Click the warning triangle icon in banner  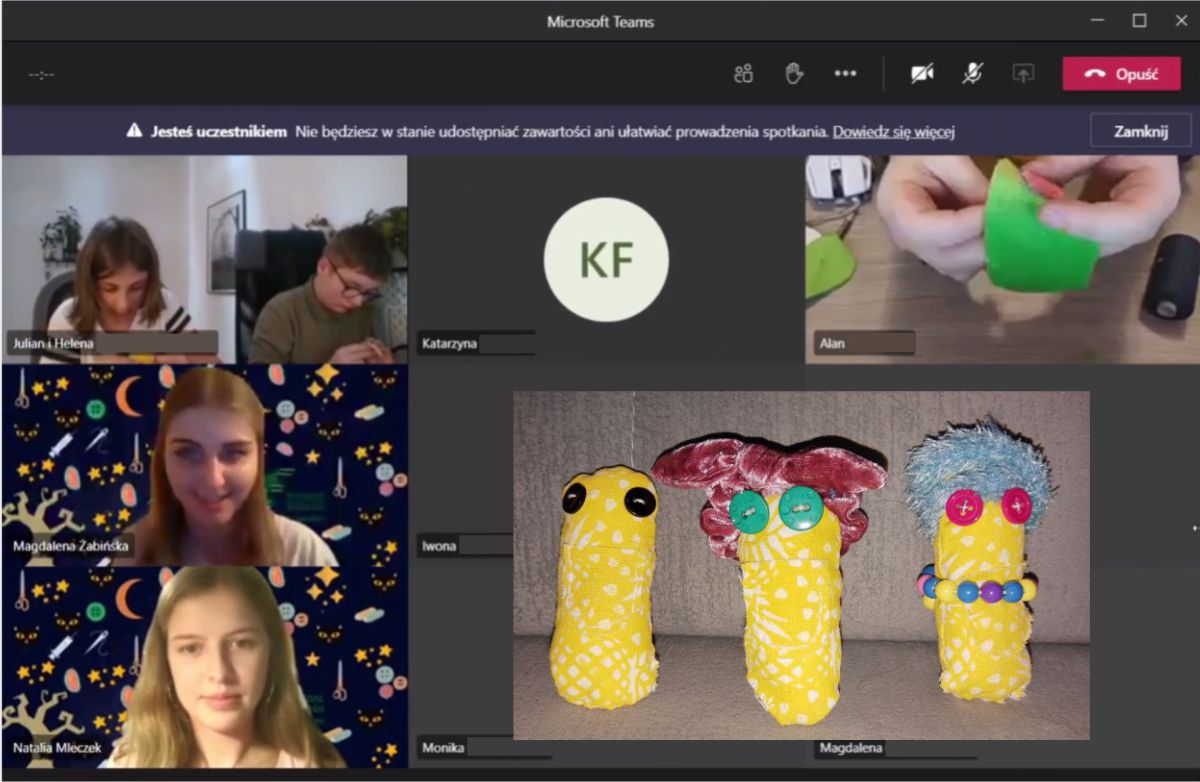click(134, 131)
